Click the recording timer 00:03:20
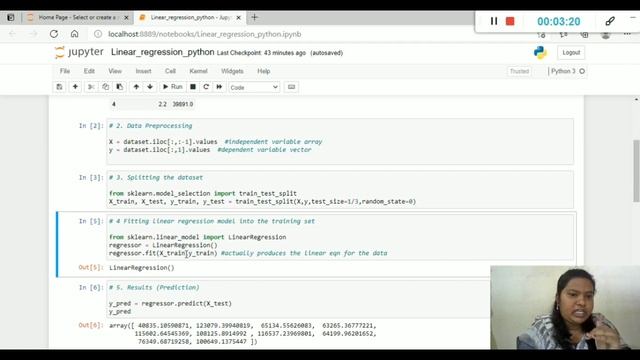Screen dimensions: 640x360 click(558, 21)
